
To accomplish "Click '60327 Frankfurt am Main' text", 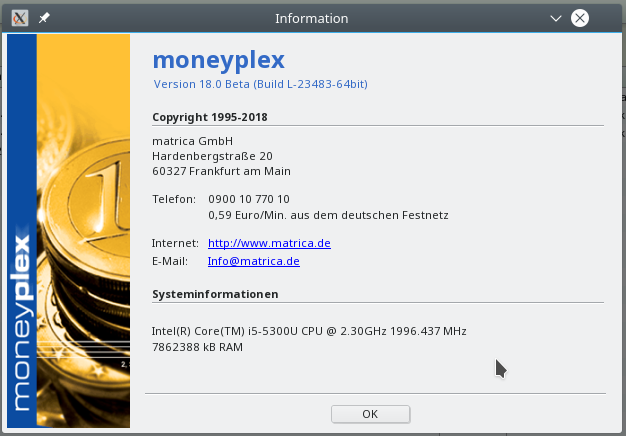I will click(221, 171).
